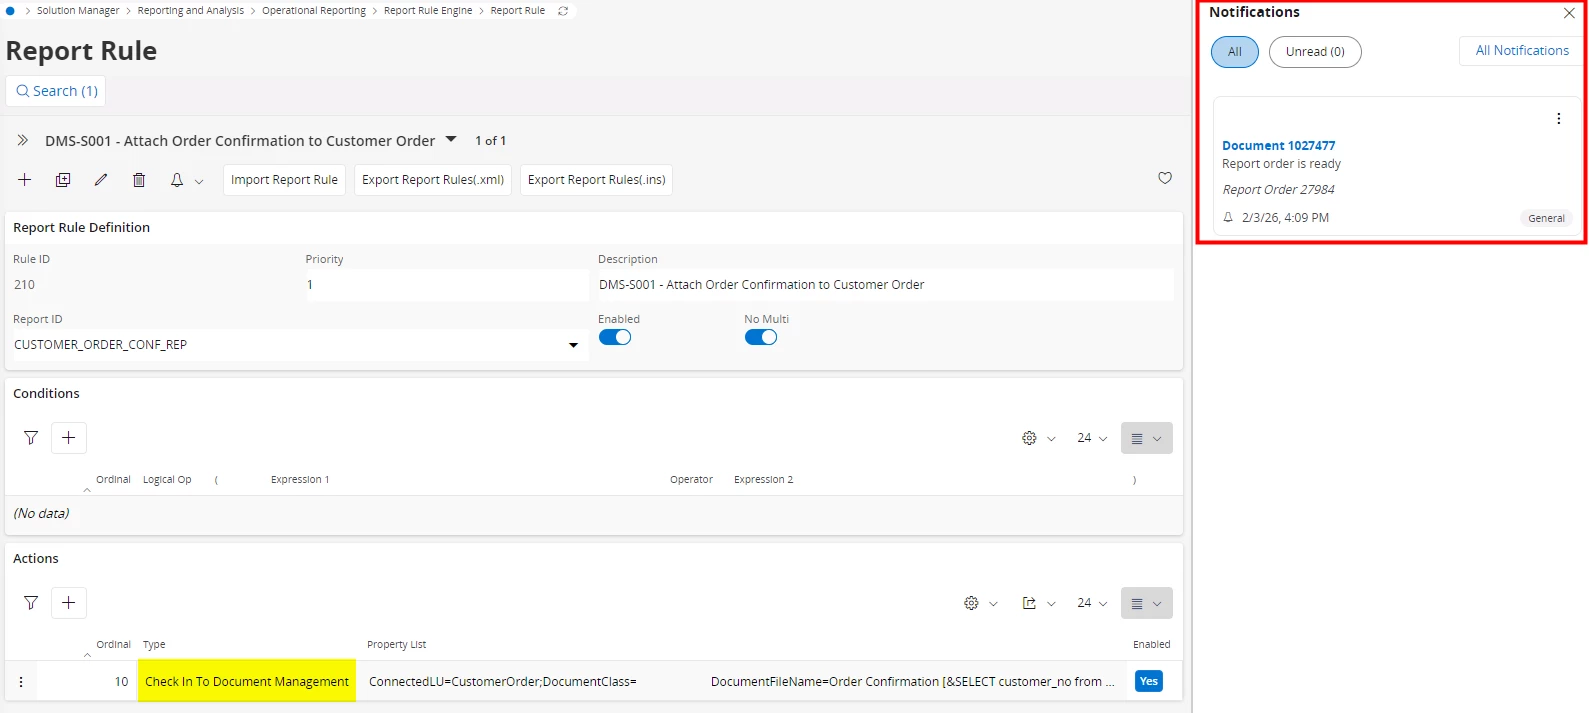Filter the Conditions list
Viewport: 1589px width, 713px height.
pyautogui.click(x=31, y=438)
